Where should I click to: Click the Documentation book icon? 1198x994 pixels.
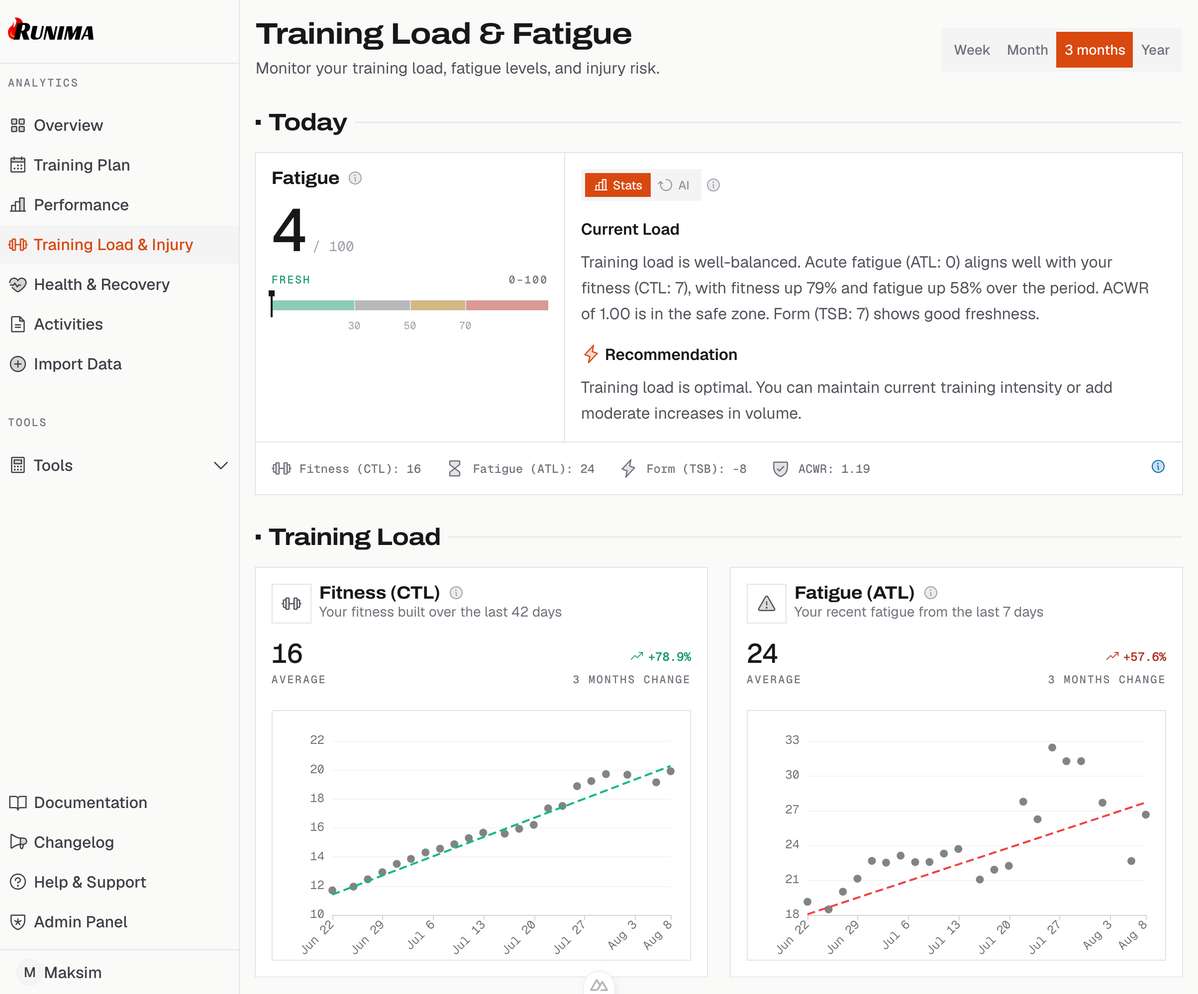18,802
